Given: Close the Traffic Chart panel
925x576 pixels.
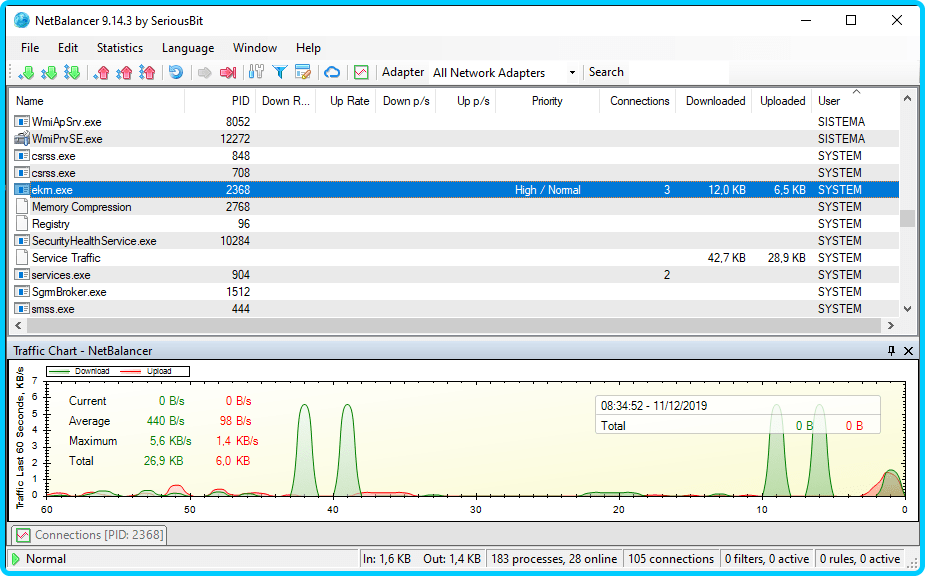Looking at the screenshot, I should pyautogui.click(x=908, y=351).
